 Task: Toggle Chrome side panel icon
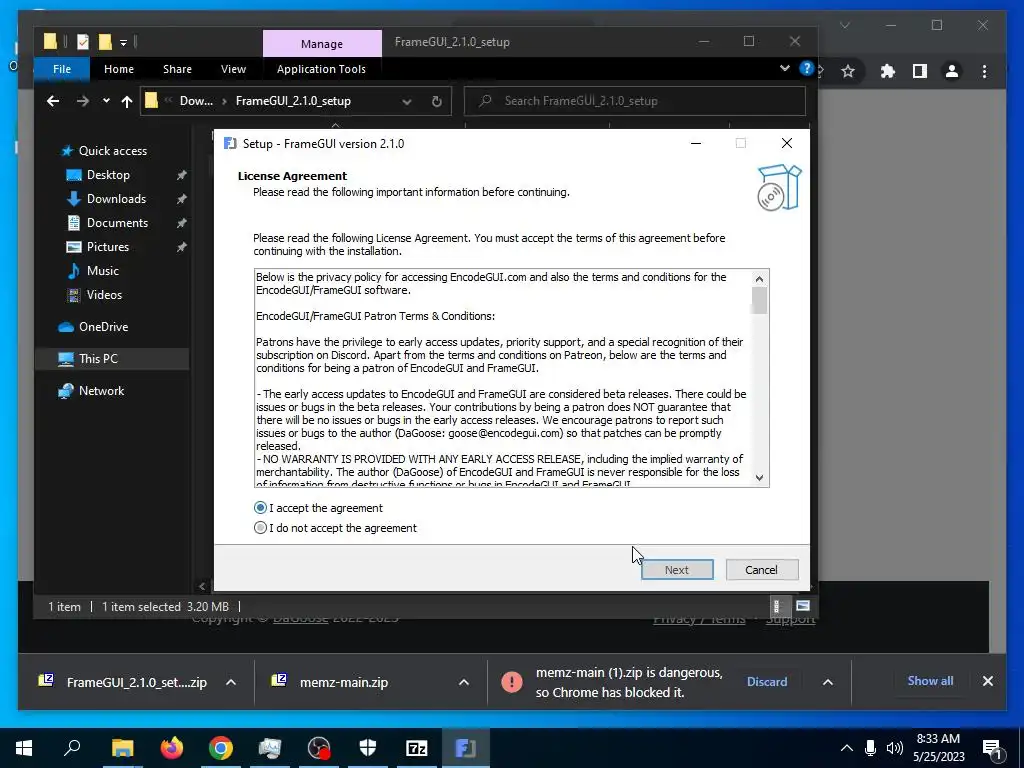(920, 71)
